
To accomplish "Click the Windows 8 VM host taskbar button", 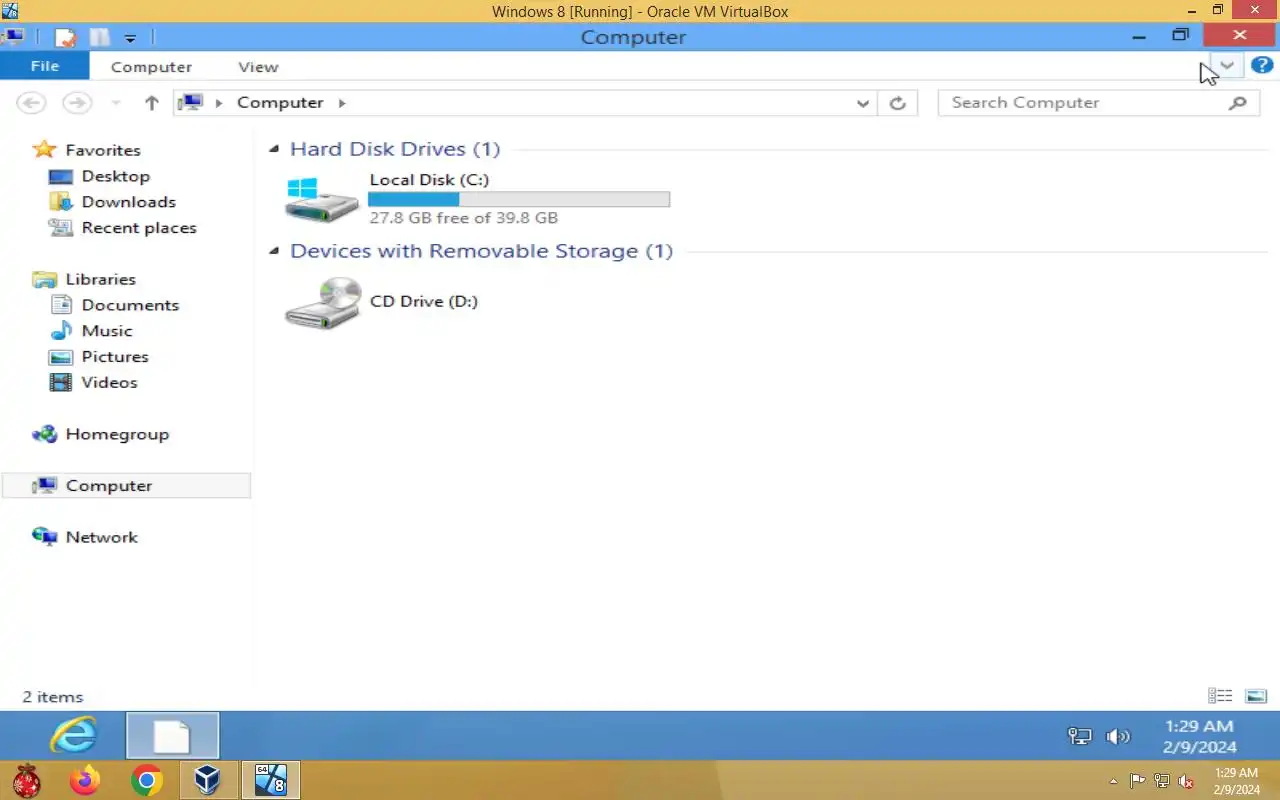I will 270,780.
